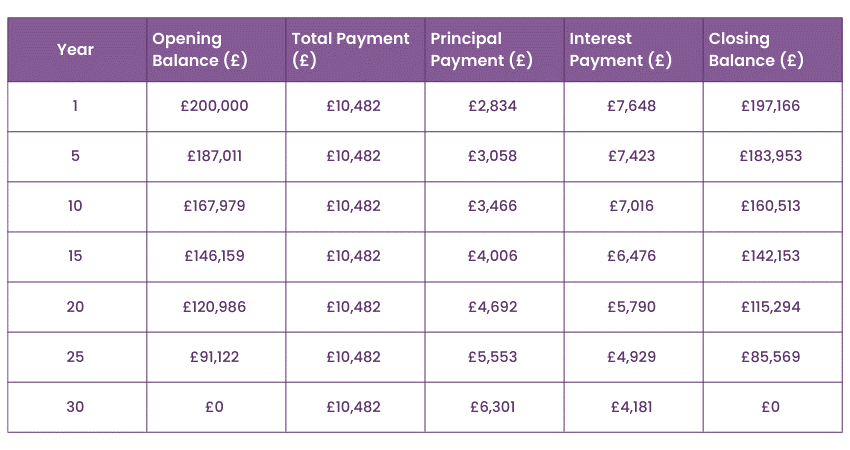Click the £167,979 opening balance cell
The image size is (850, 450).
pos(215,206)
